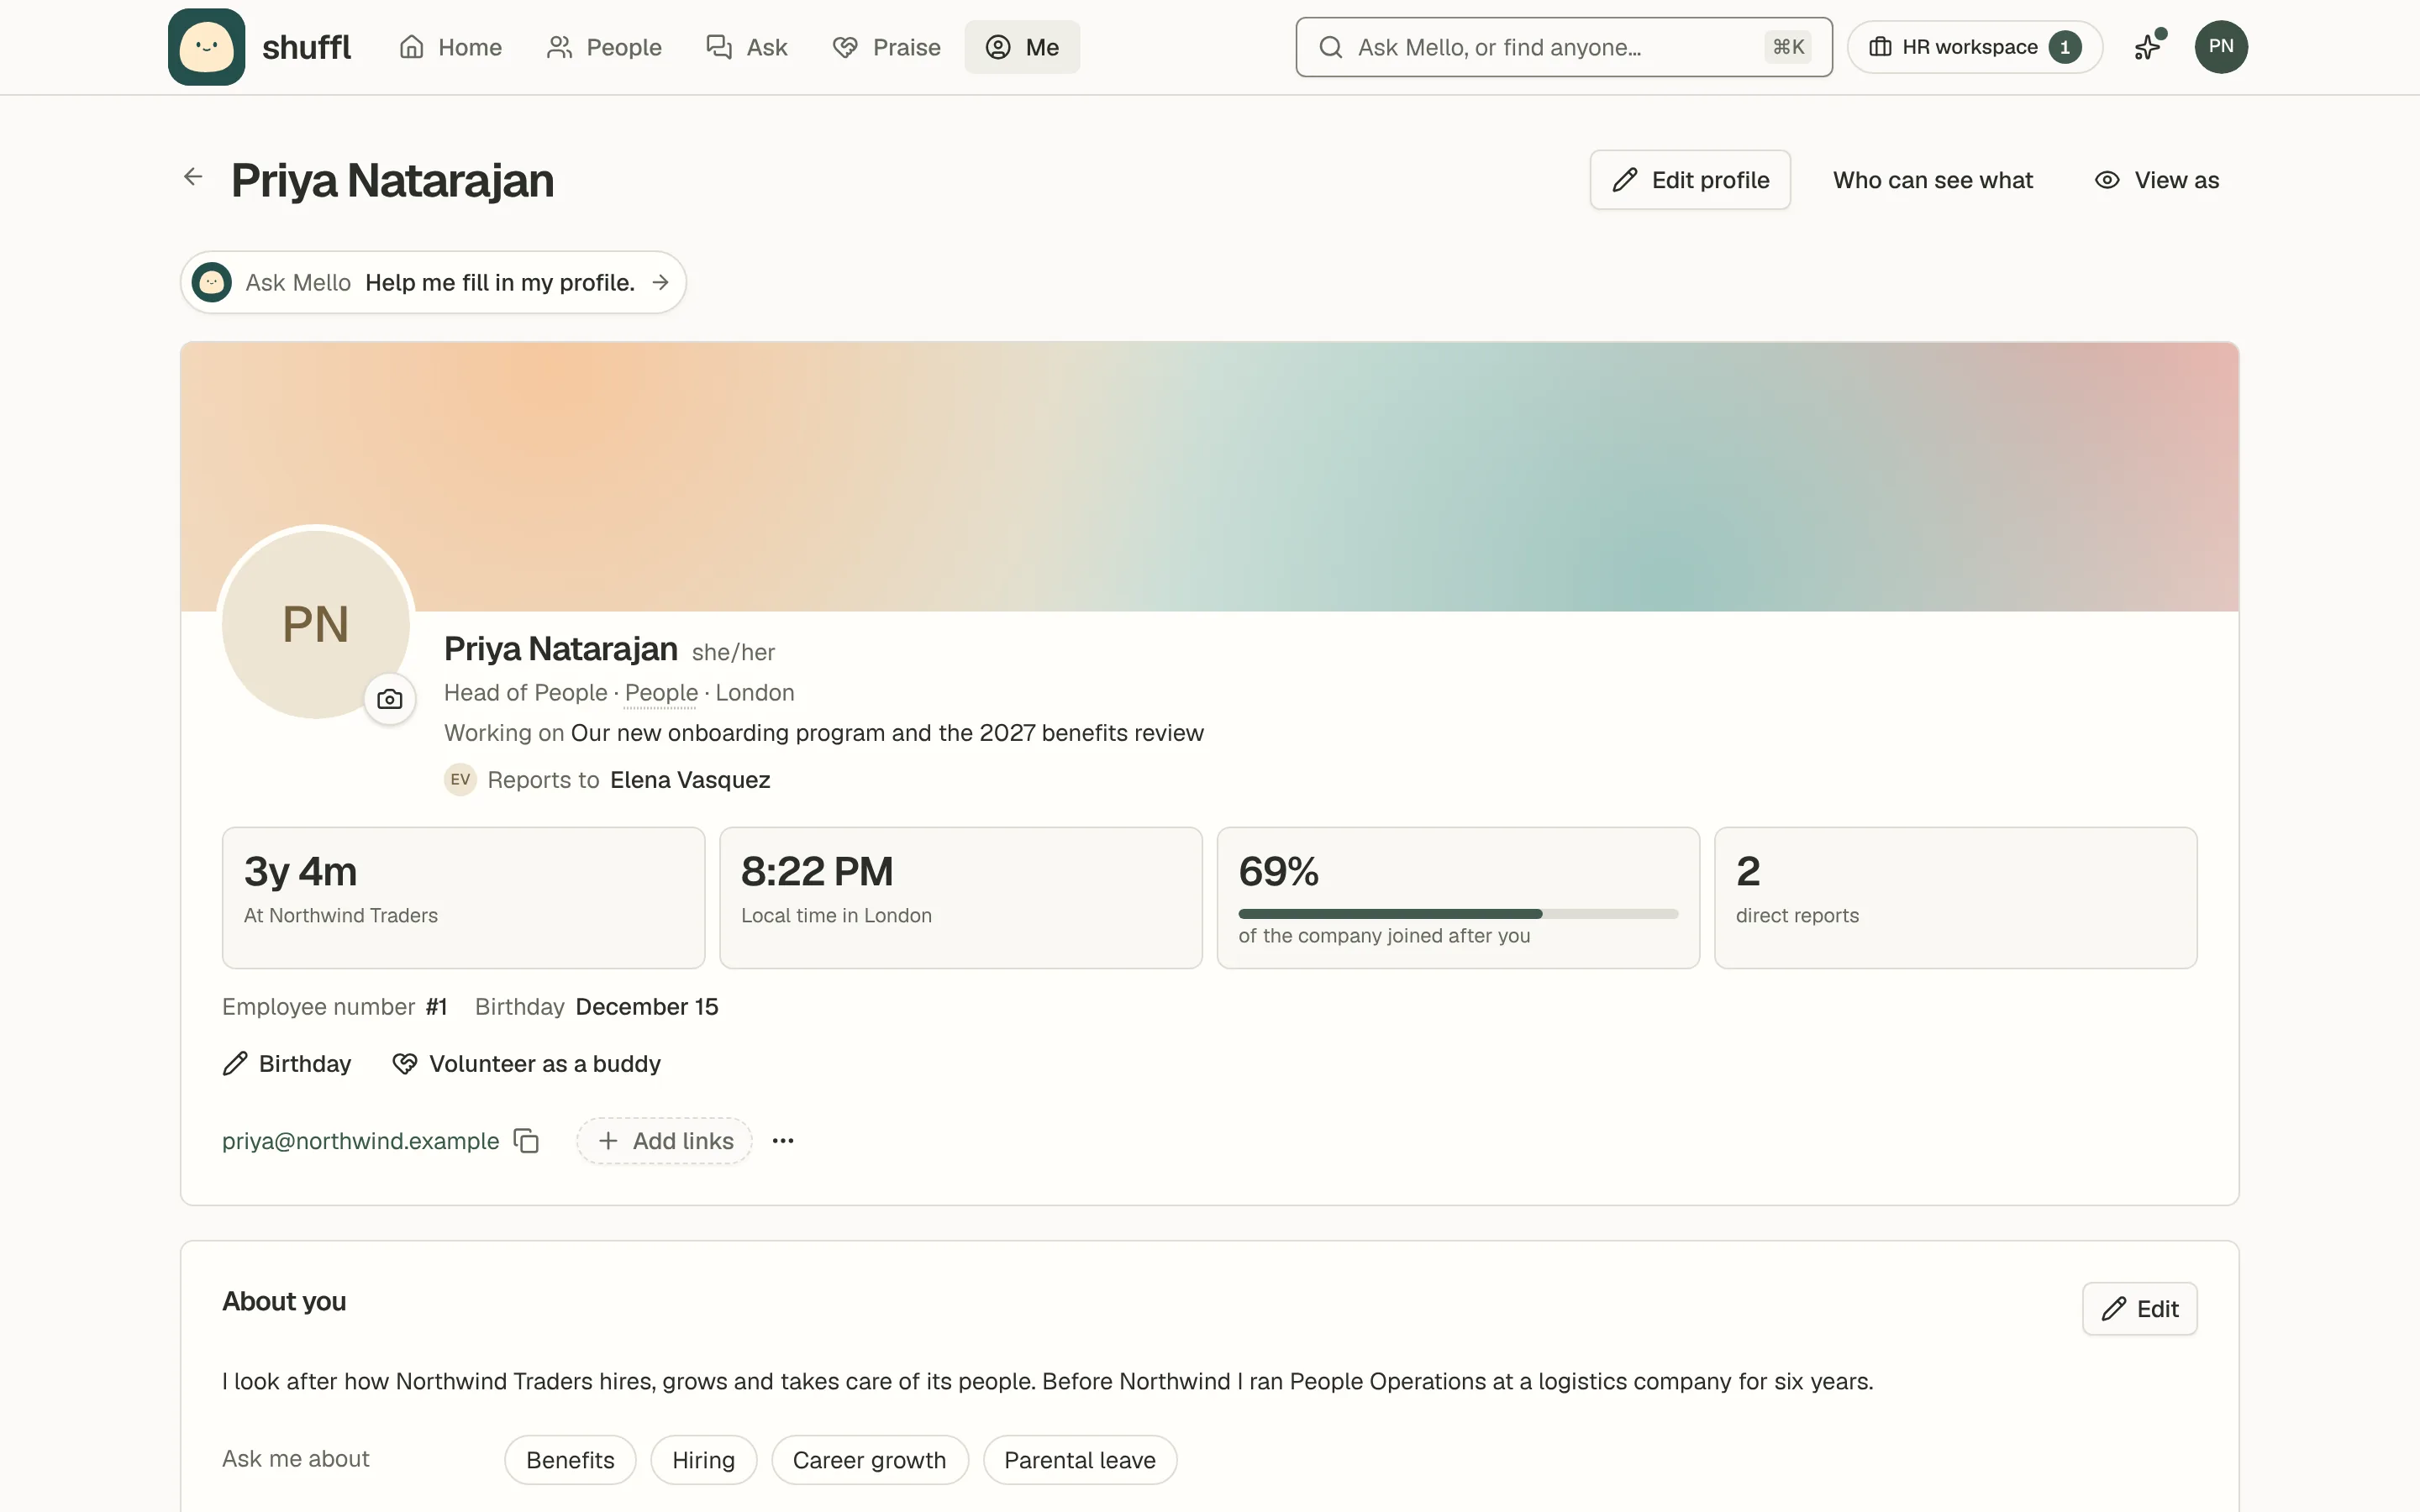Focus the Ask Mello search field
Viewport: 2420px width, 1512px height.
pyautogui.click(x=1563, y=47)
